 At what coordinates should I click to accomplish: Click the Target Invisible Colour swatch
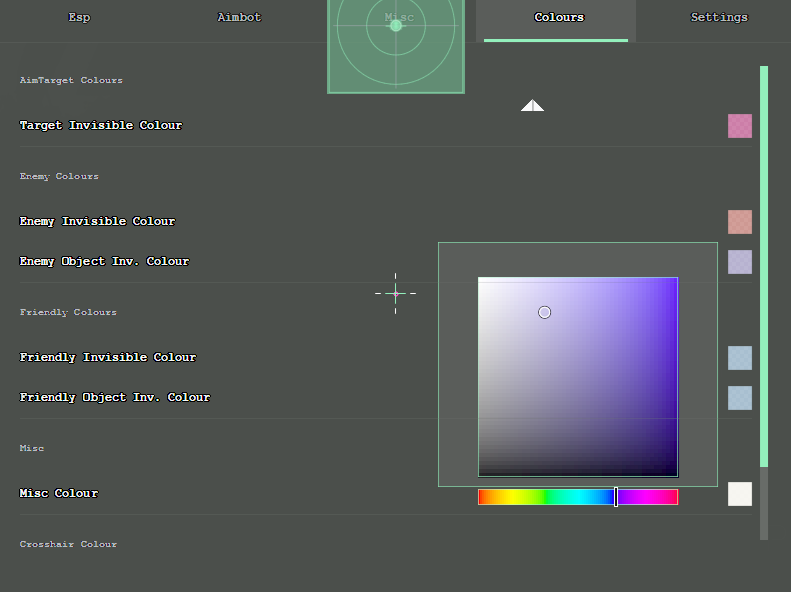point(740,126)
